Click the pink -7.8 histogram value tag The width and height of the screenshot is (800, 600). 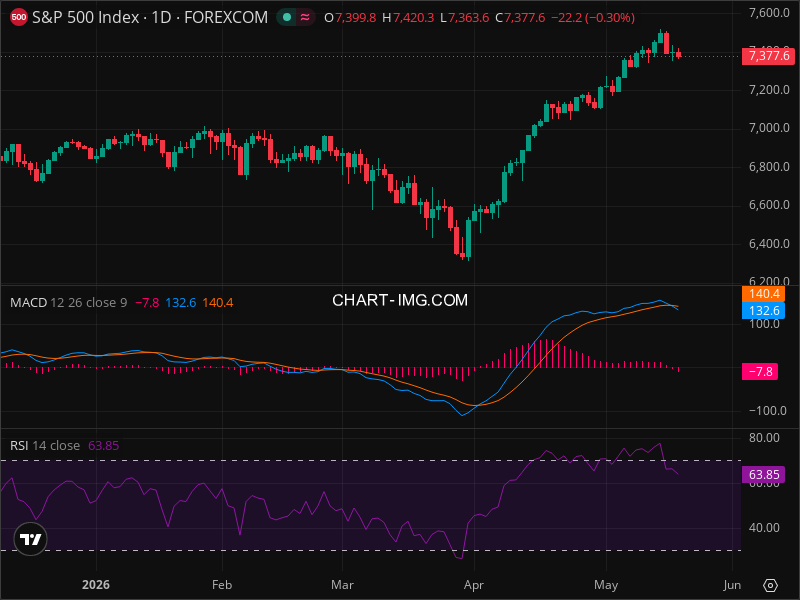click(x=760, y=371)
